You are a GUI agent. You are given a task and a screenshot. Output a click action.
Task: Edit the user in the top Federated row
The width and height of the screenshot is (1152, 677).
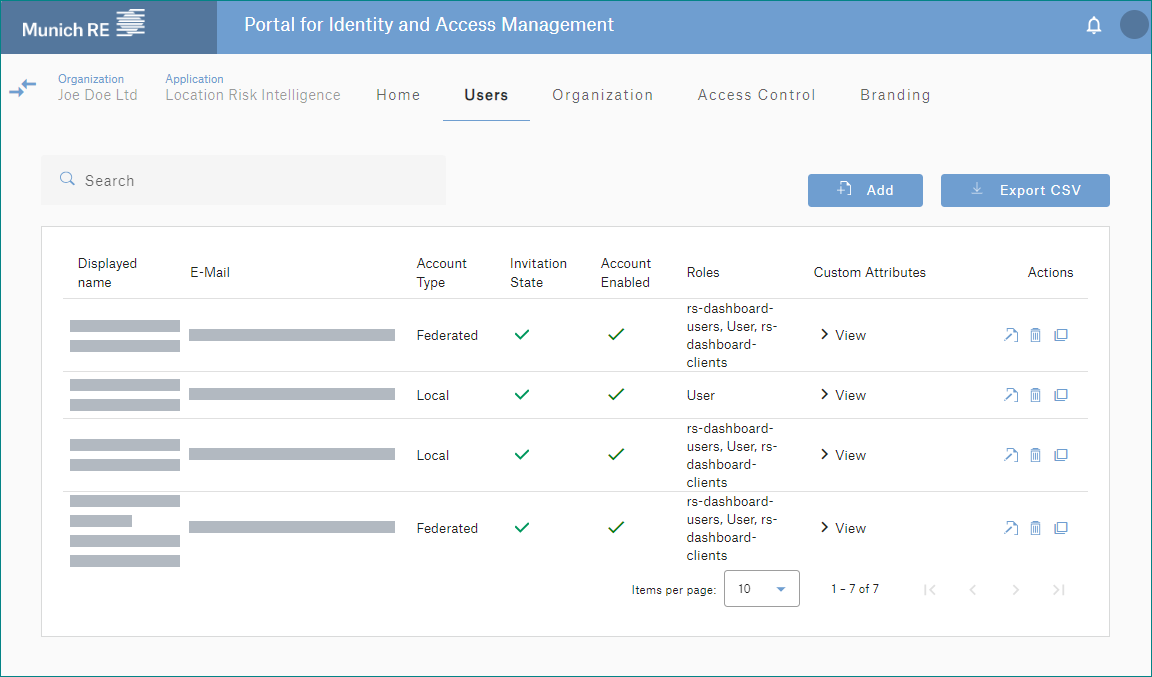pos(1011,335)
